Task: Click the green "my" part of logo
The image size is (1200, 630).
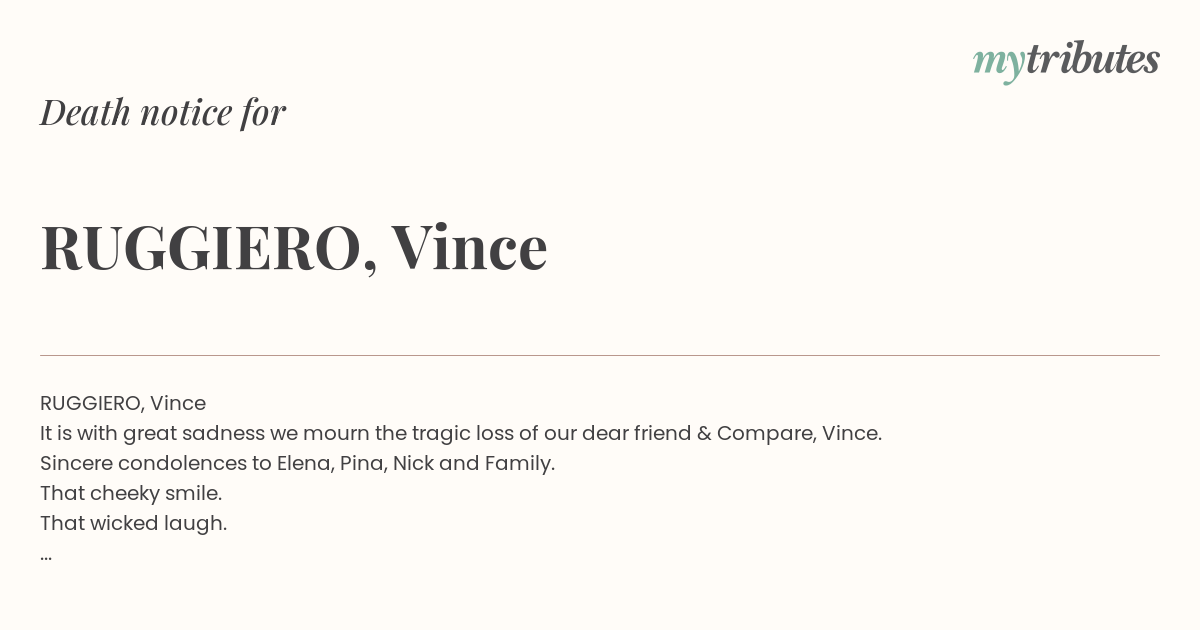Action: coord(999,62)
